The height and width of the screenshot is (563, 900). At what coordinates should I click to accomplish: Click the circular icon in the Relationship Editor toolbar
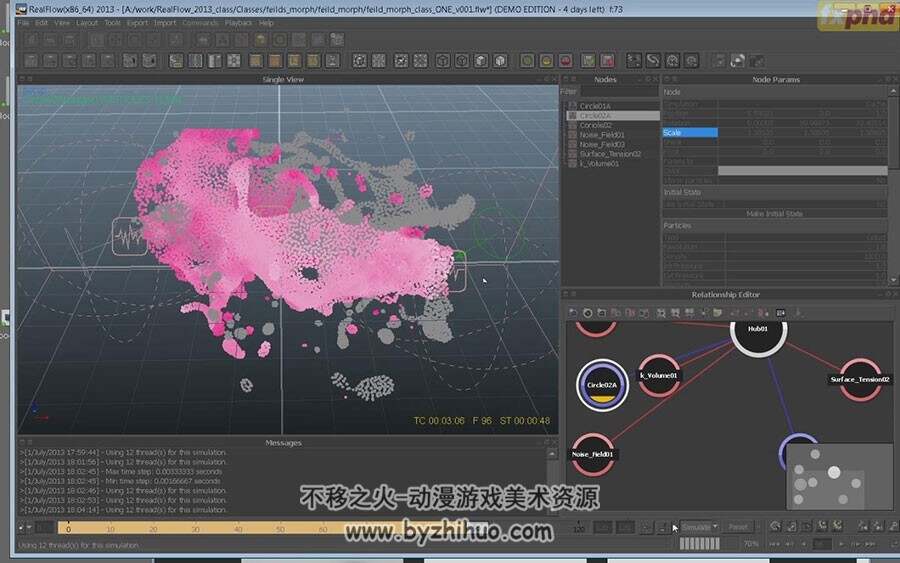(x=587, y=313)
